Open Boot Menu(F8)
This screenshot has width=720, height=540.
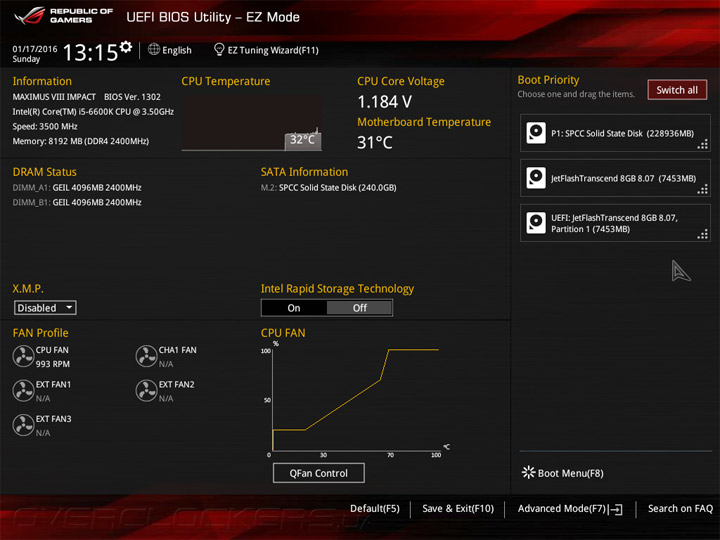click(x=562, y=473)
